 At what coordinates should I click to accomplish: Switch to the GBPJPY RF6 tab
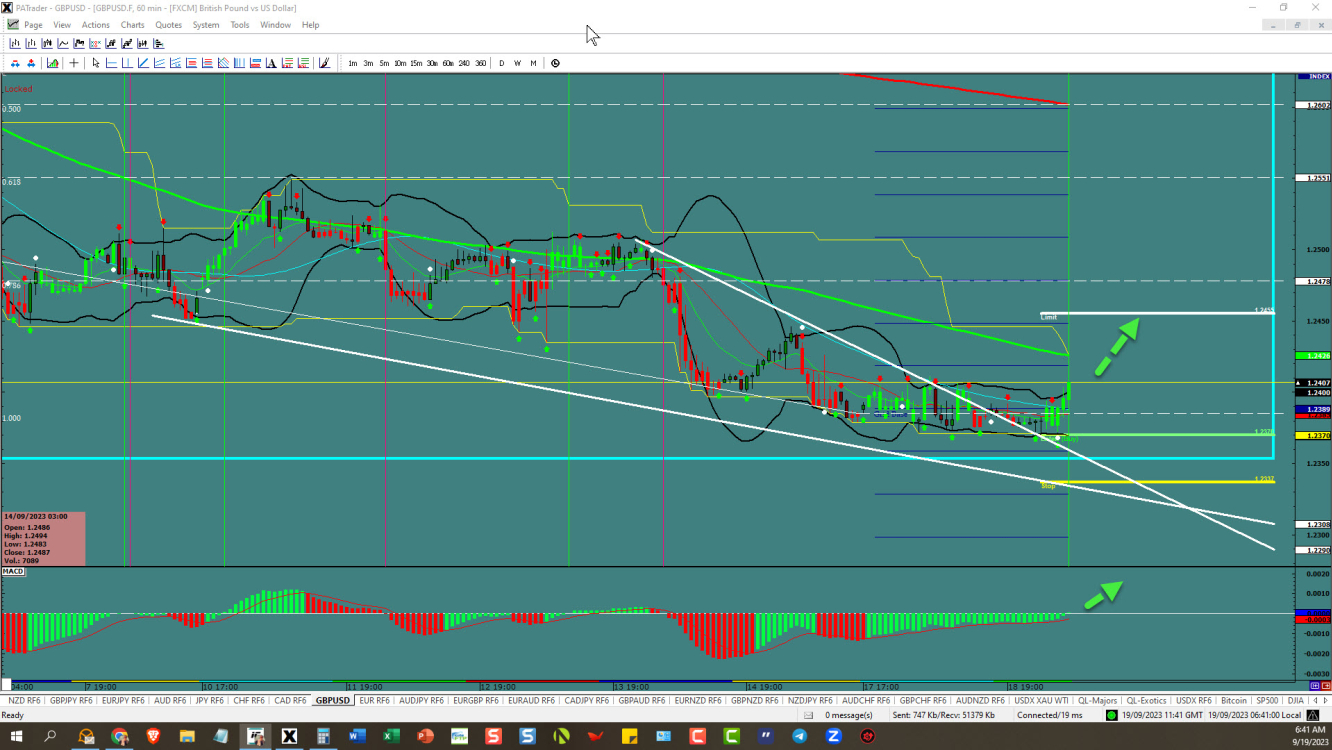point(71,700)
